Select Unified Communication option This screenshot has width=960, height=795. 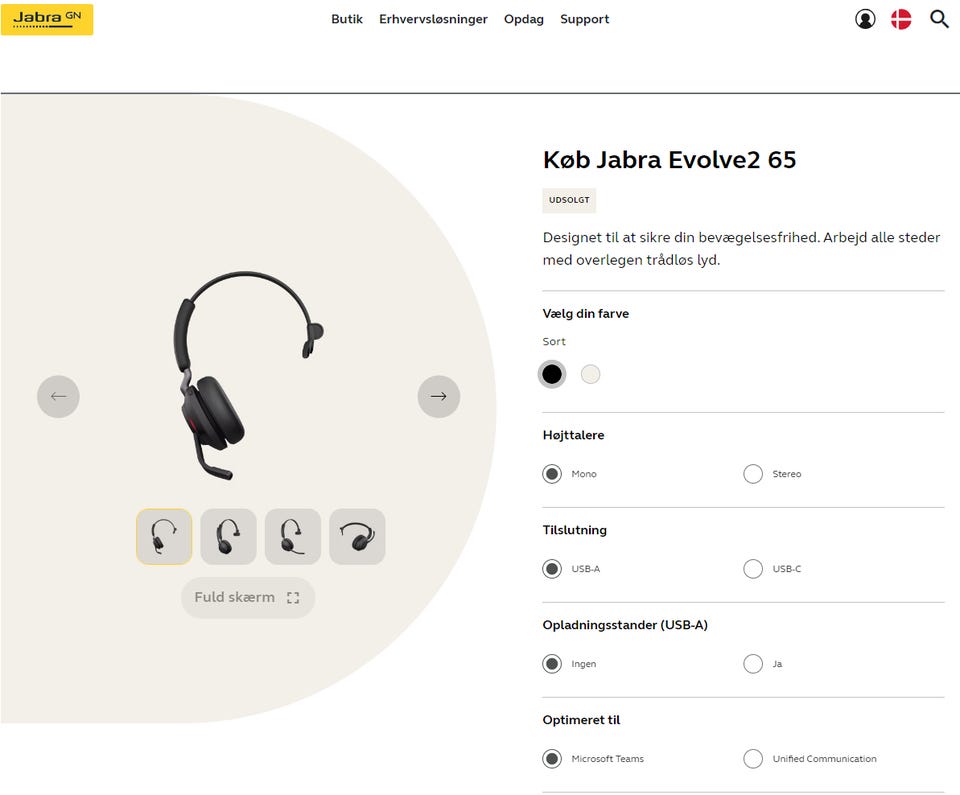[x=753, y=759]
